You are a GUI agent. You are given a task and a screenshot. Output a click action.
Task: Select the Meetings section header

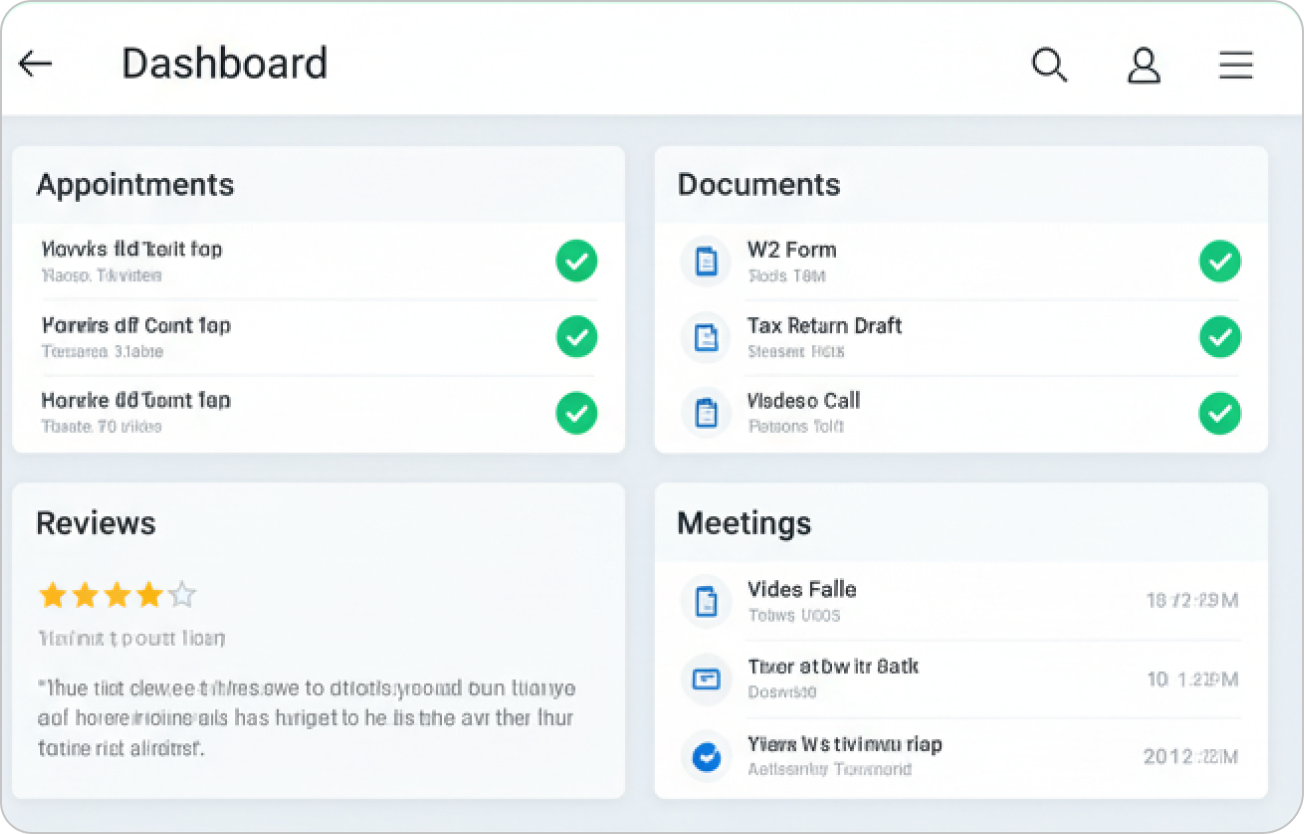[x=744, y=523]
